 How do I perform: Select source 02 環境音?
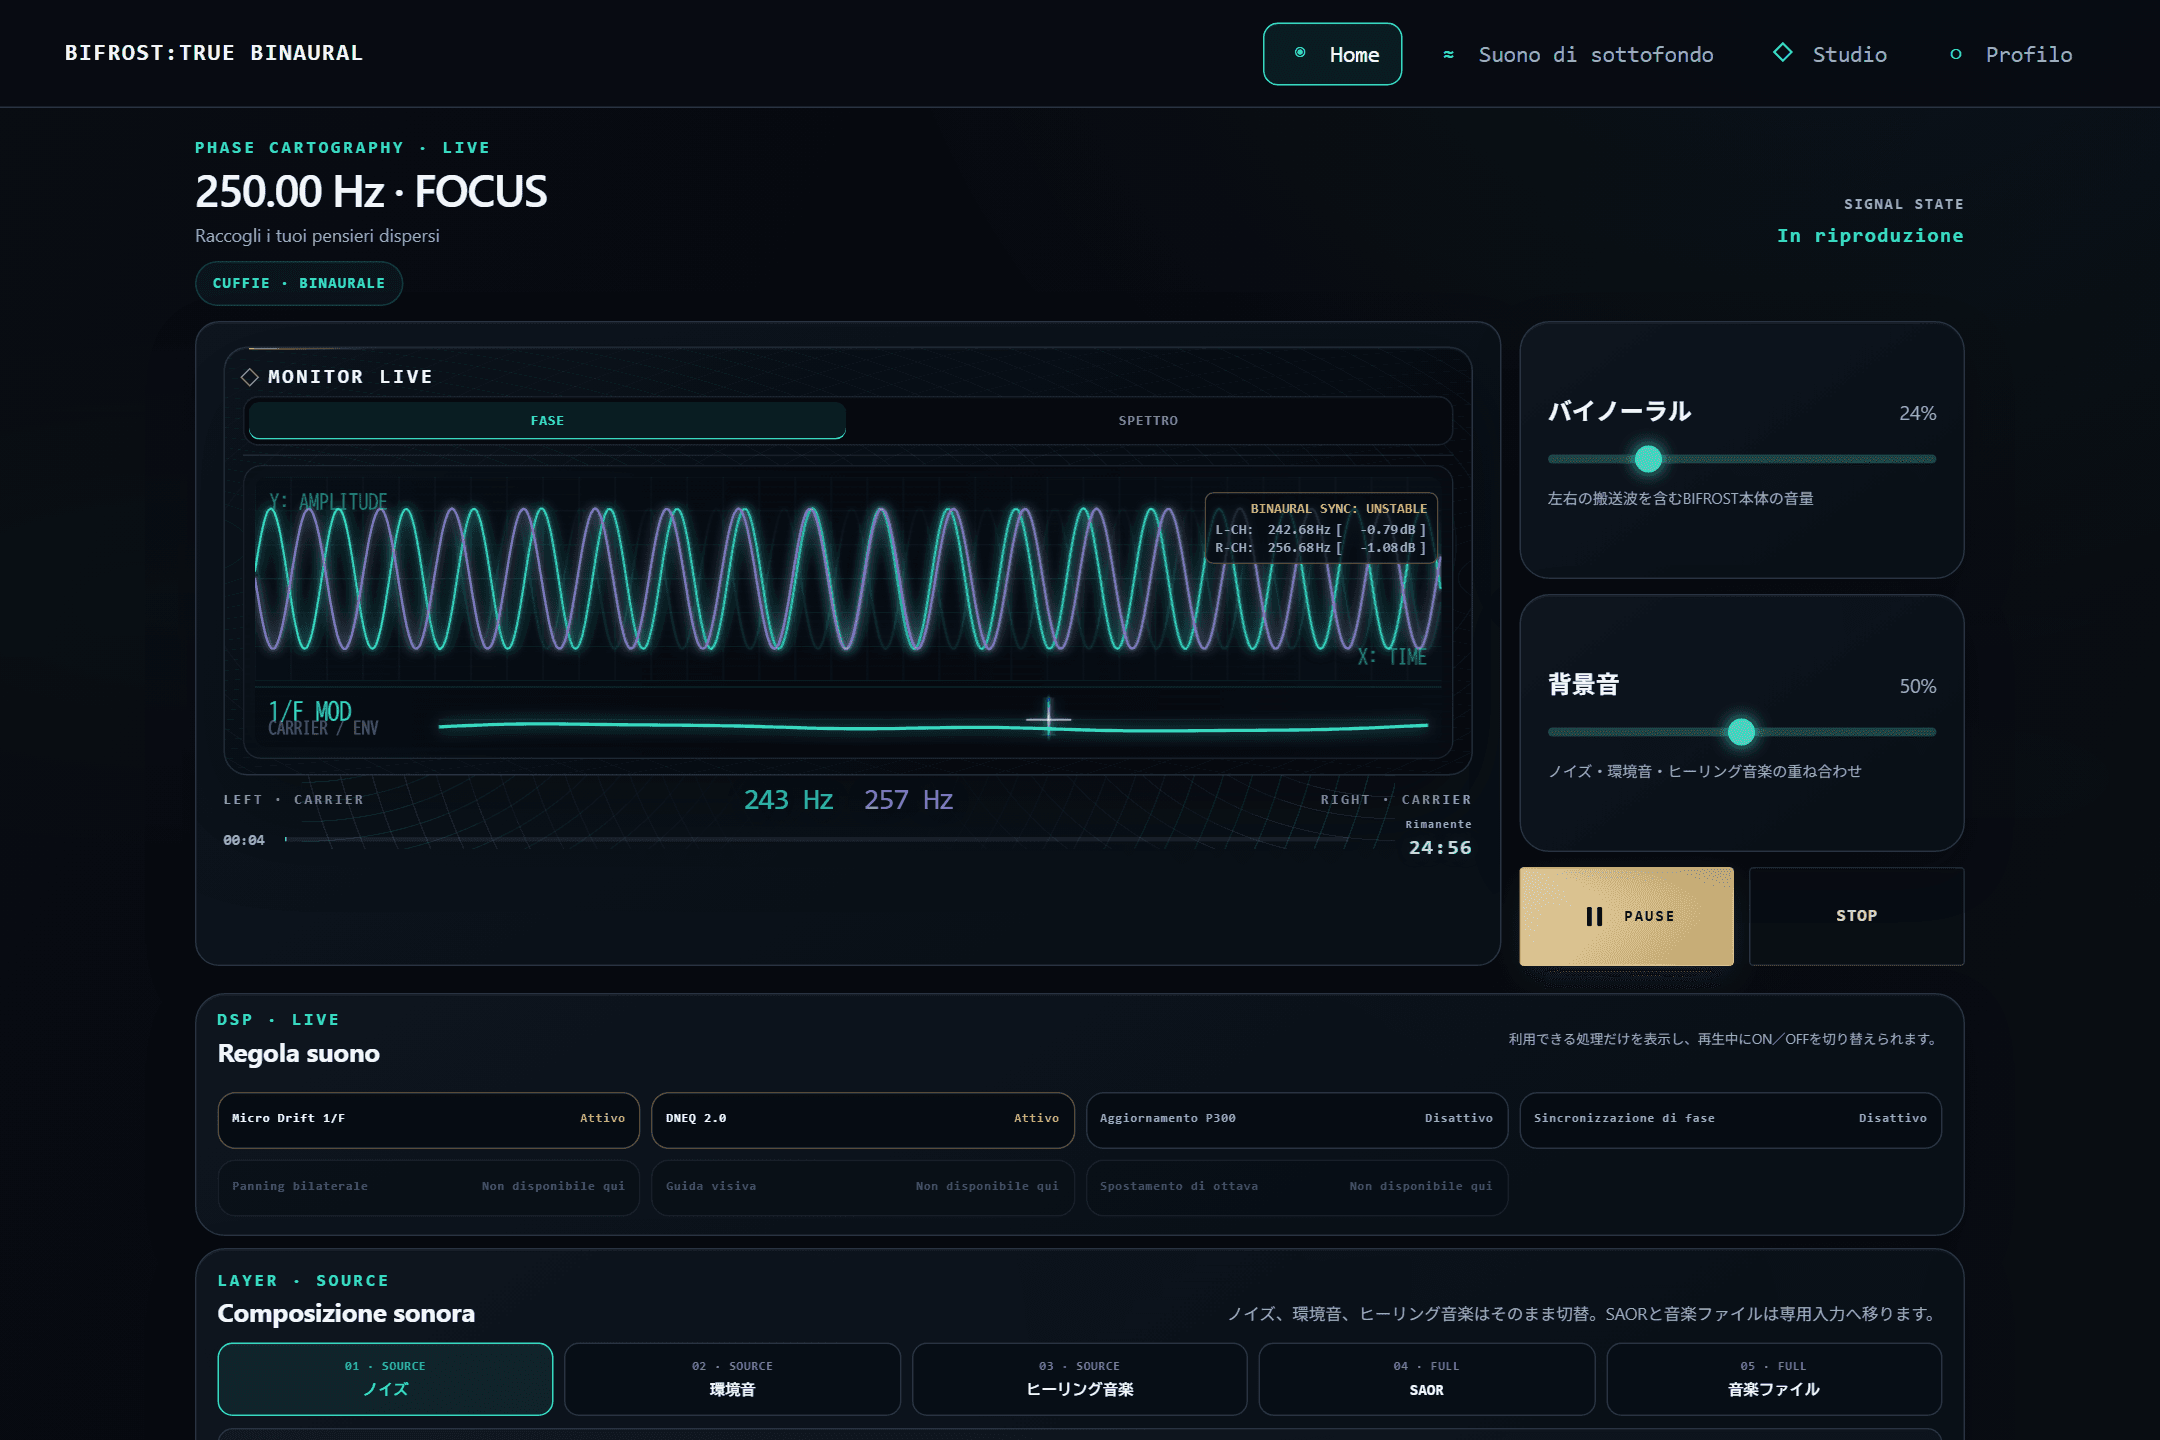point(732,1379)
